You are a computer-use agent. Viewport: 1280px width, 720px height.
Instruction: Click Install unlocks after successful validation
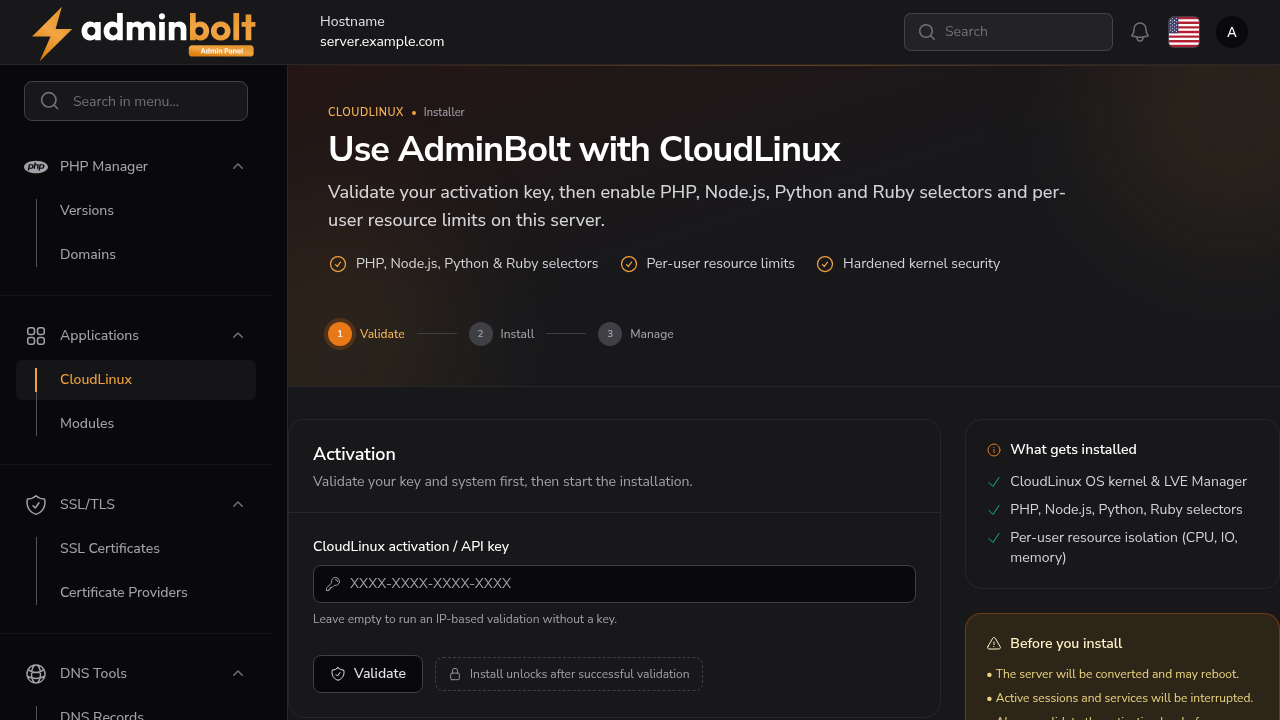569,674
